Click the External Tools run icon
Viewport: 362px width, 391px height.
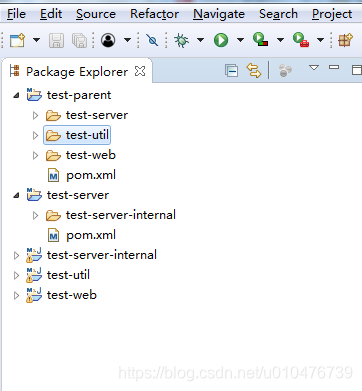tap(300, 40)
